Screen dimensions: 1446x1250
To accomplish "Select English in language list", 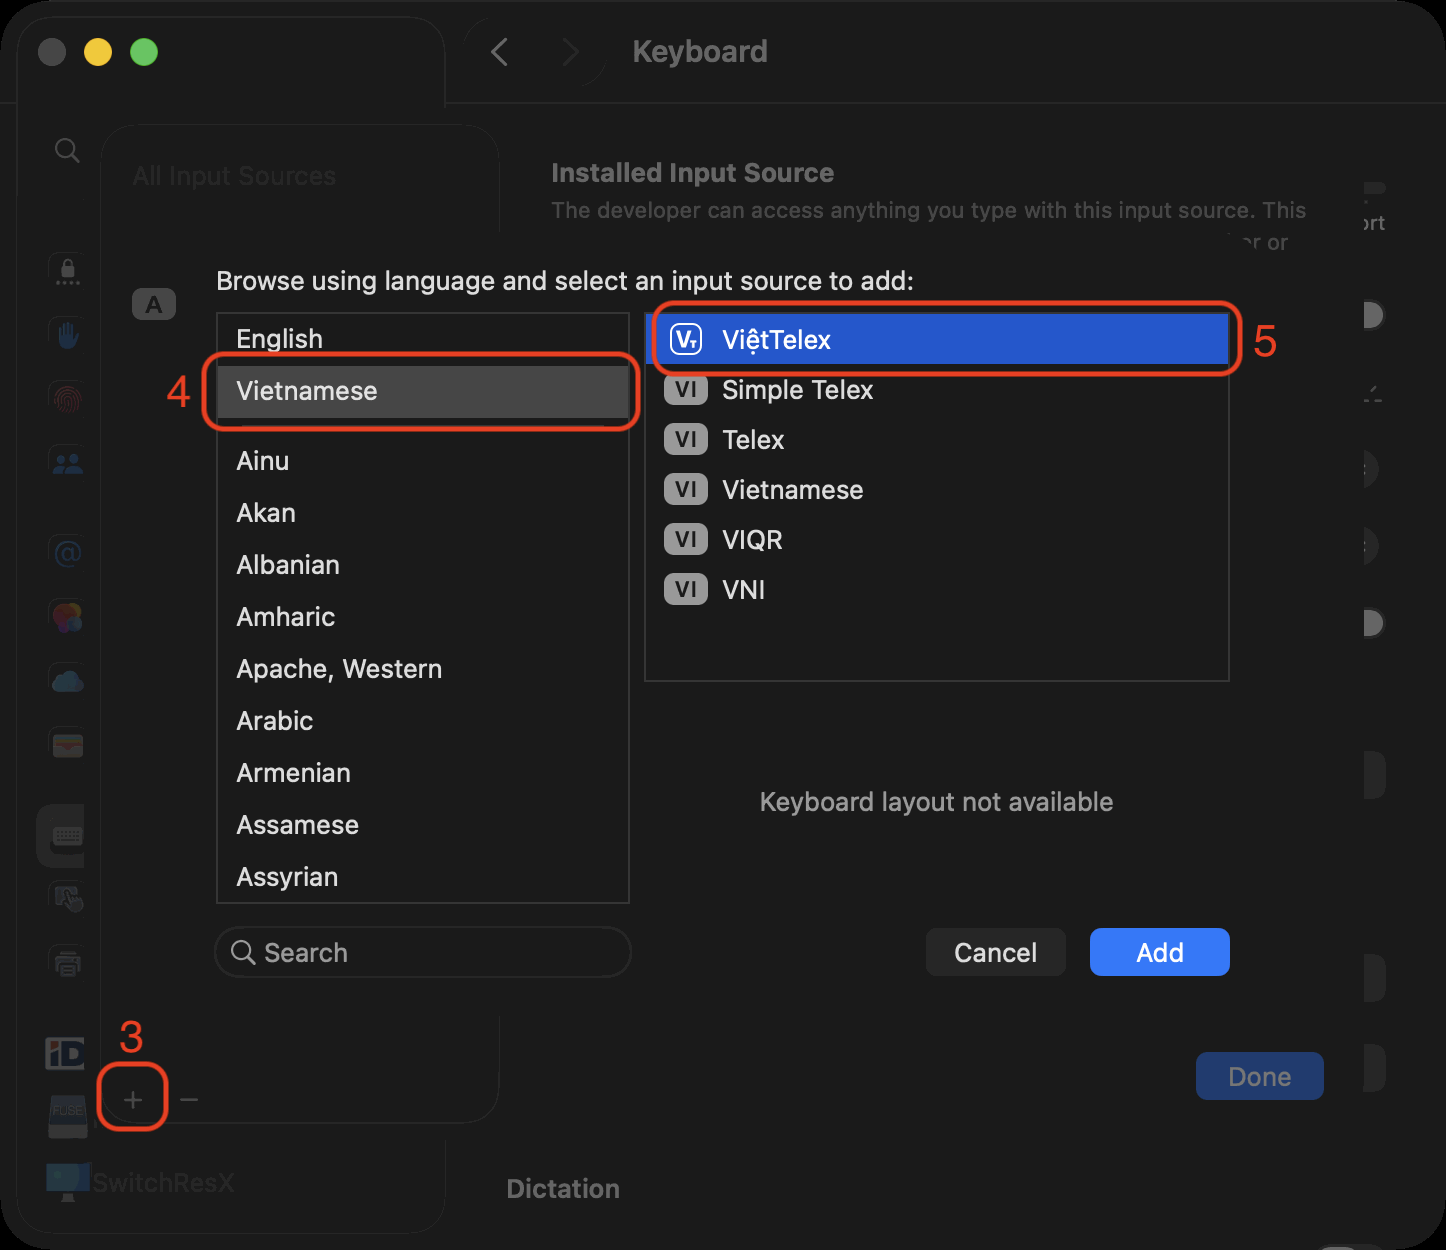I will tap(423, 339).
